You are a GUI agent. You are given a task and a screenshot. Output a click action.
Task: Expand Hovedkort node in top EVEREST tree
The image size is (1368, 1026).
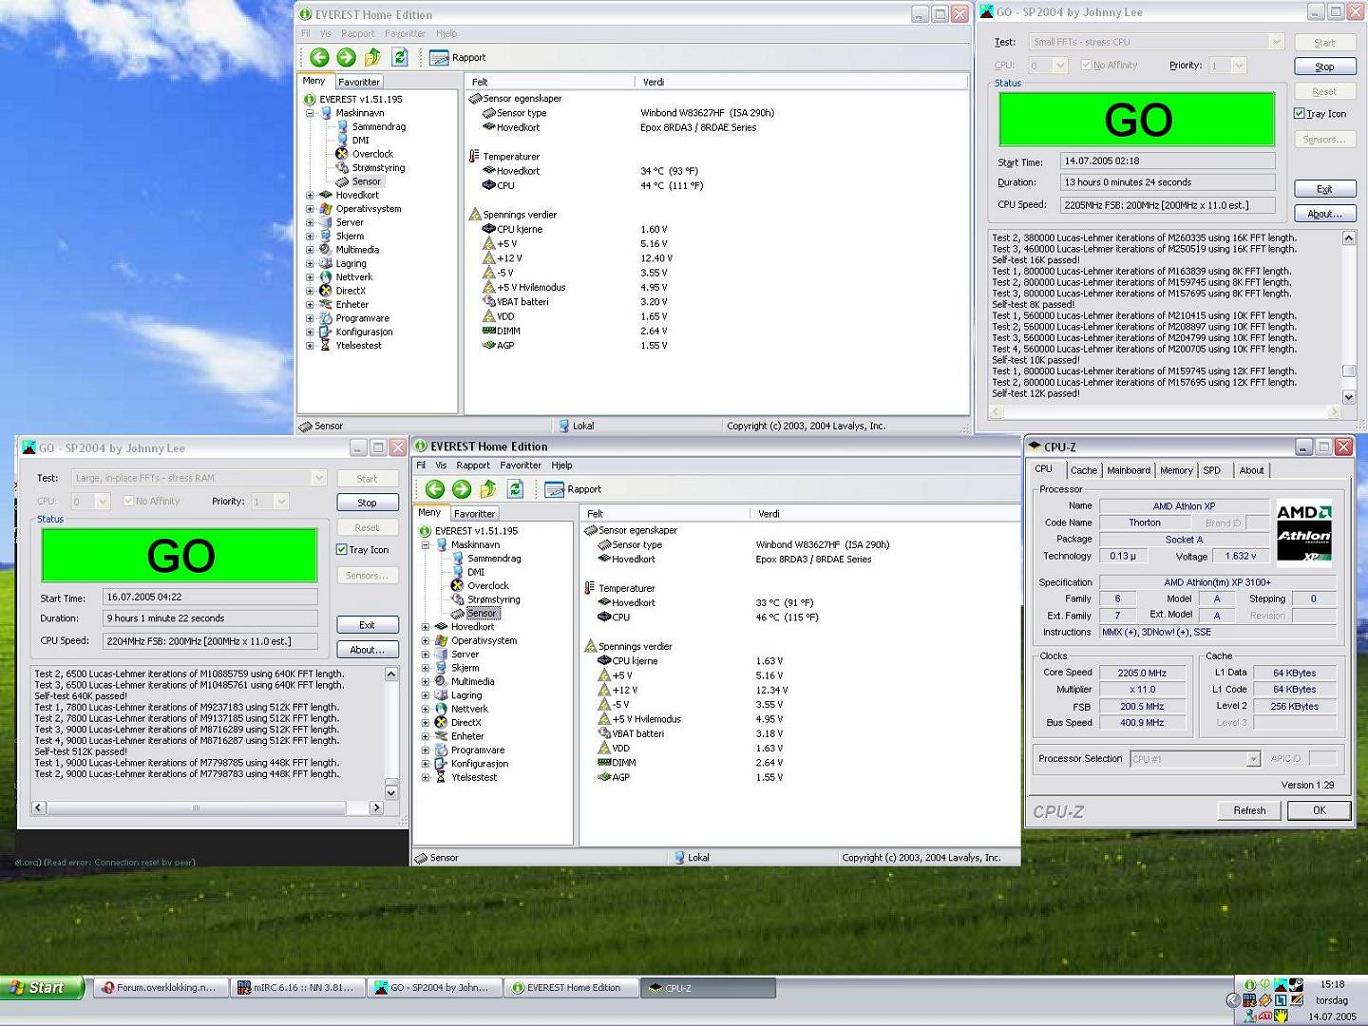click(x=310, y=195)
